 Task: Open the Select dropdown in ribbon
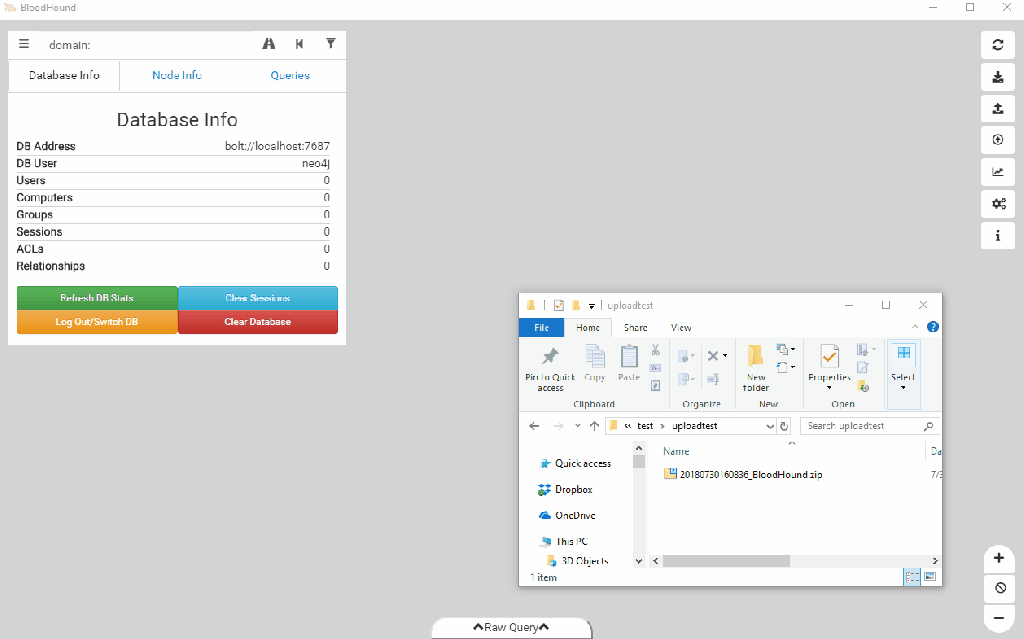pos(903,374)
